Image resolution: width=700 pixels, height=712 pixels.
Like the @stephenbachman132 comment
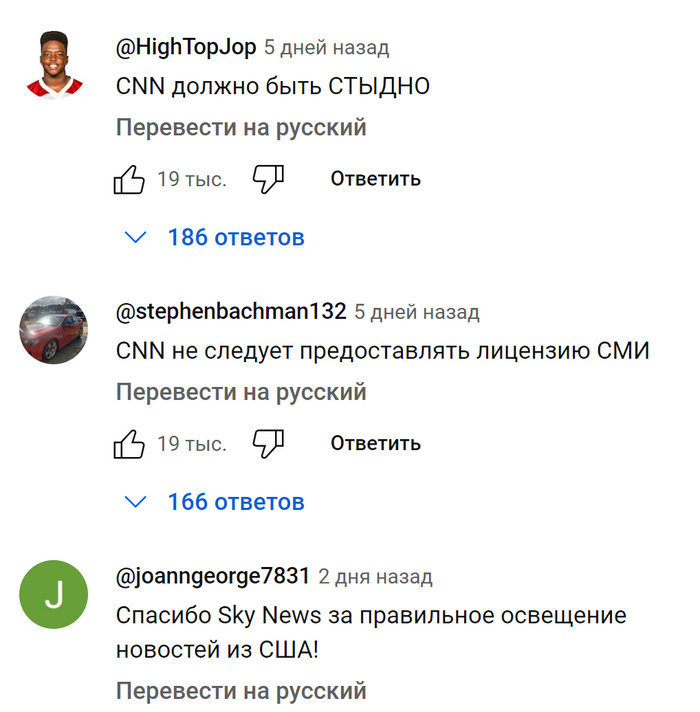(130, 443)
